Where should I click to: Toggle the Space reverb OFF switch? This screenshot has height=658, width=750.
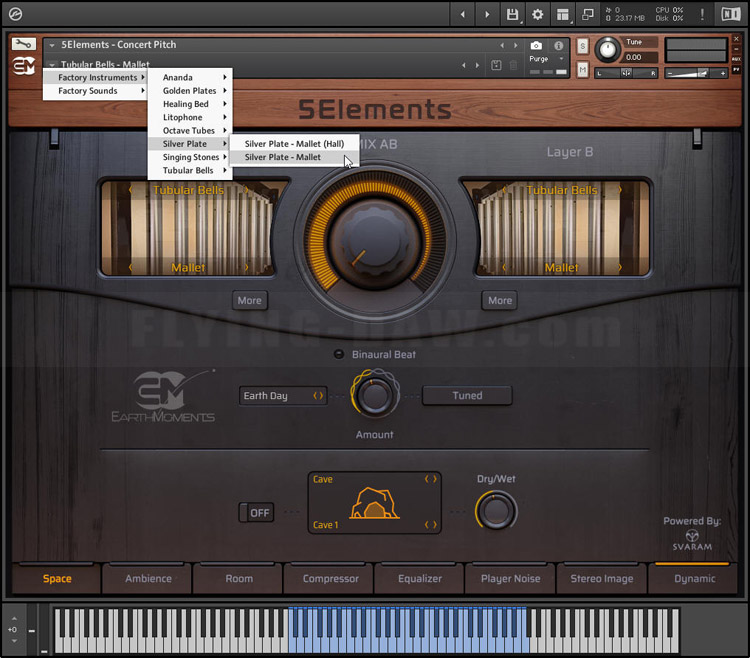256,513
